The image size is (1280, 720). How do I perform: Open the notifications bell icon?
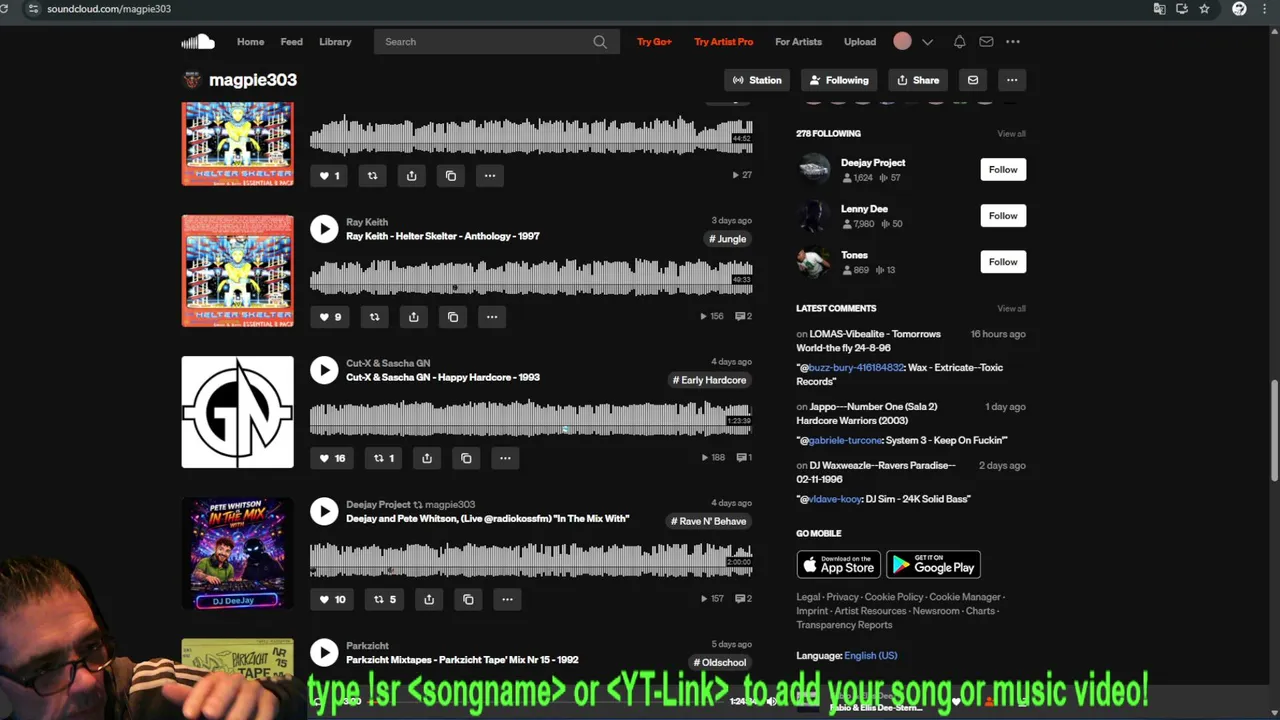[x=959, y=42]
